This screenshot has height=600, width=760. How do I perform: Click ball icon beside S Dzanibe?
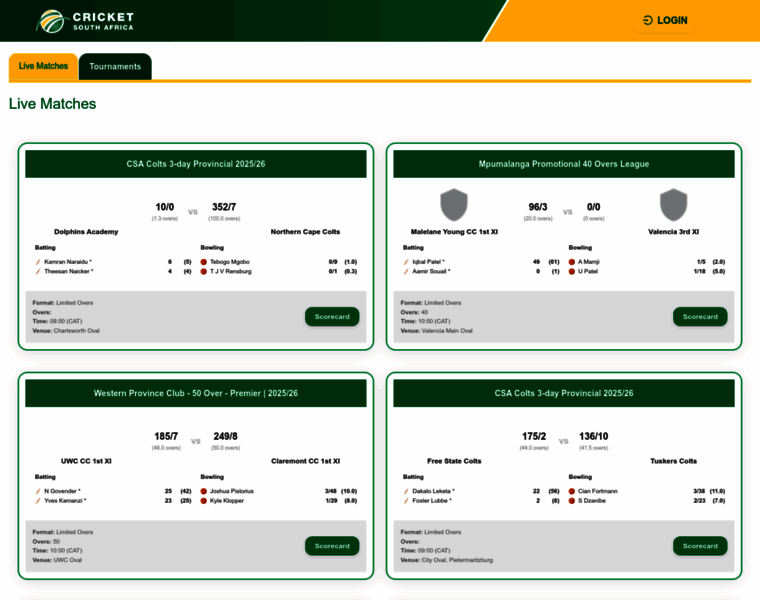[571, 501]
